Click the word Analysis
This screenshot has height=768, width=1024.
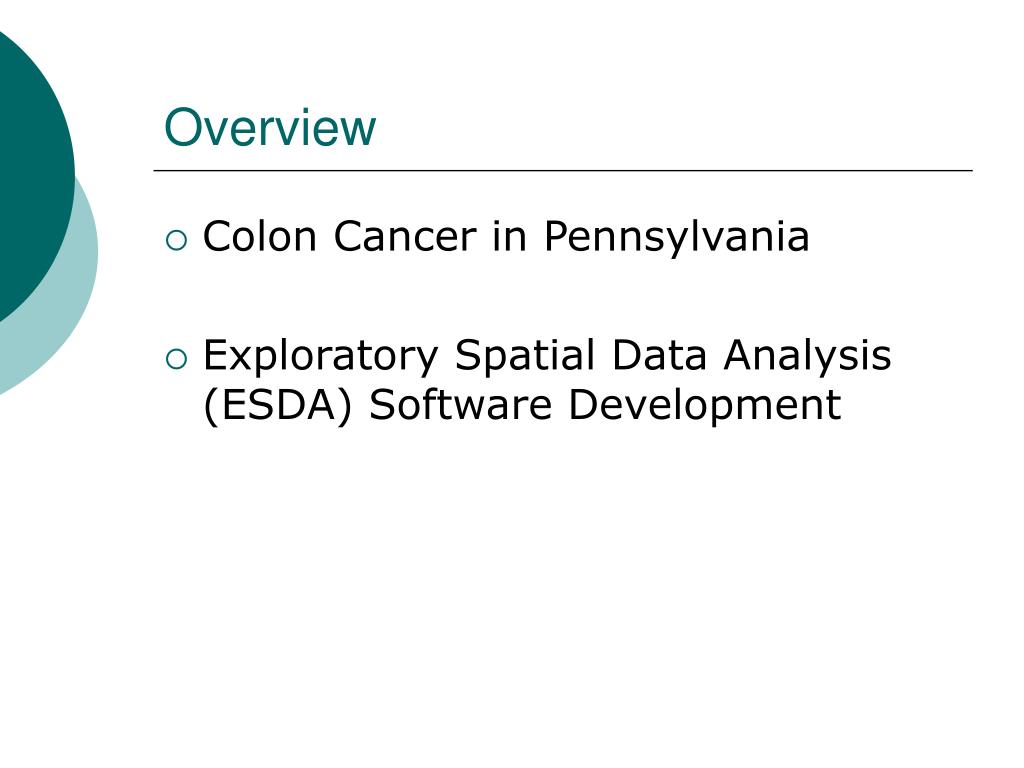(807, 357)
